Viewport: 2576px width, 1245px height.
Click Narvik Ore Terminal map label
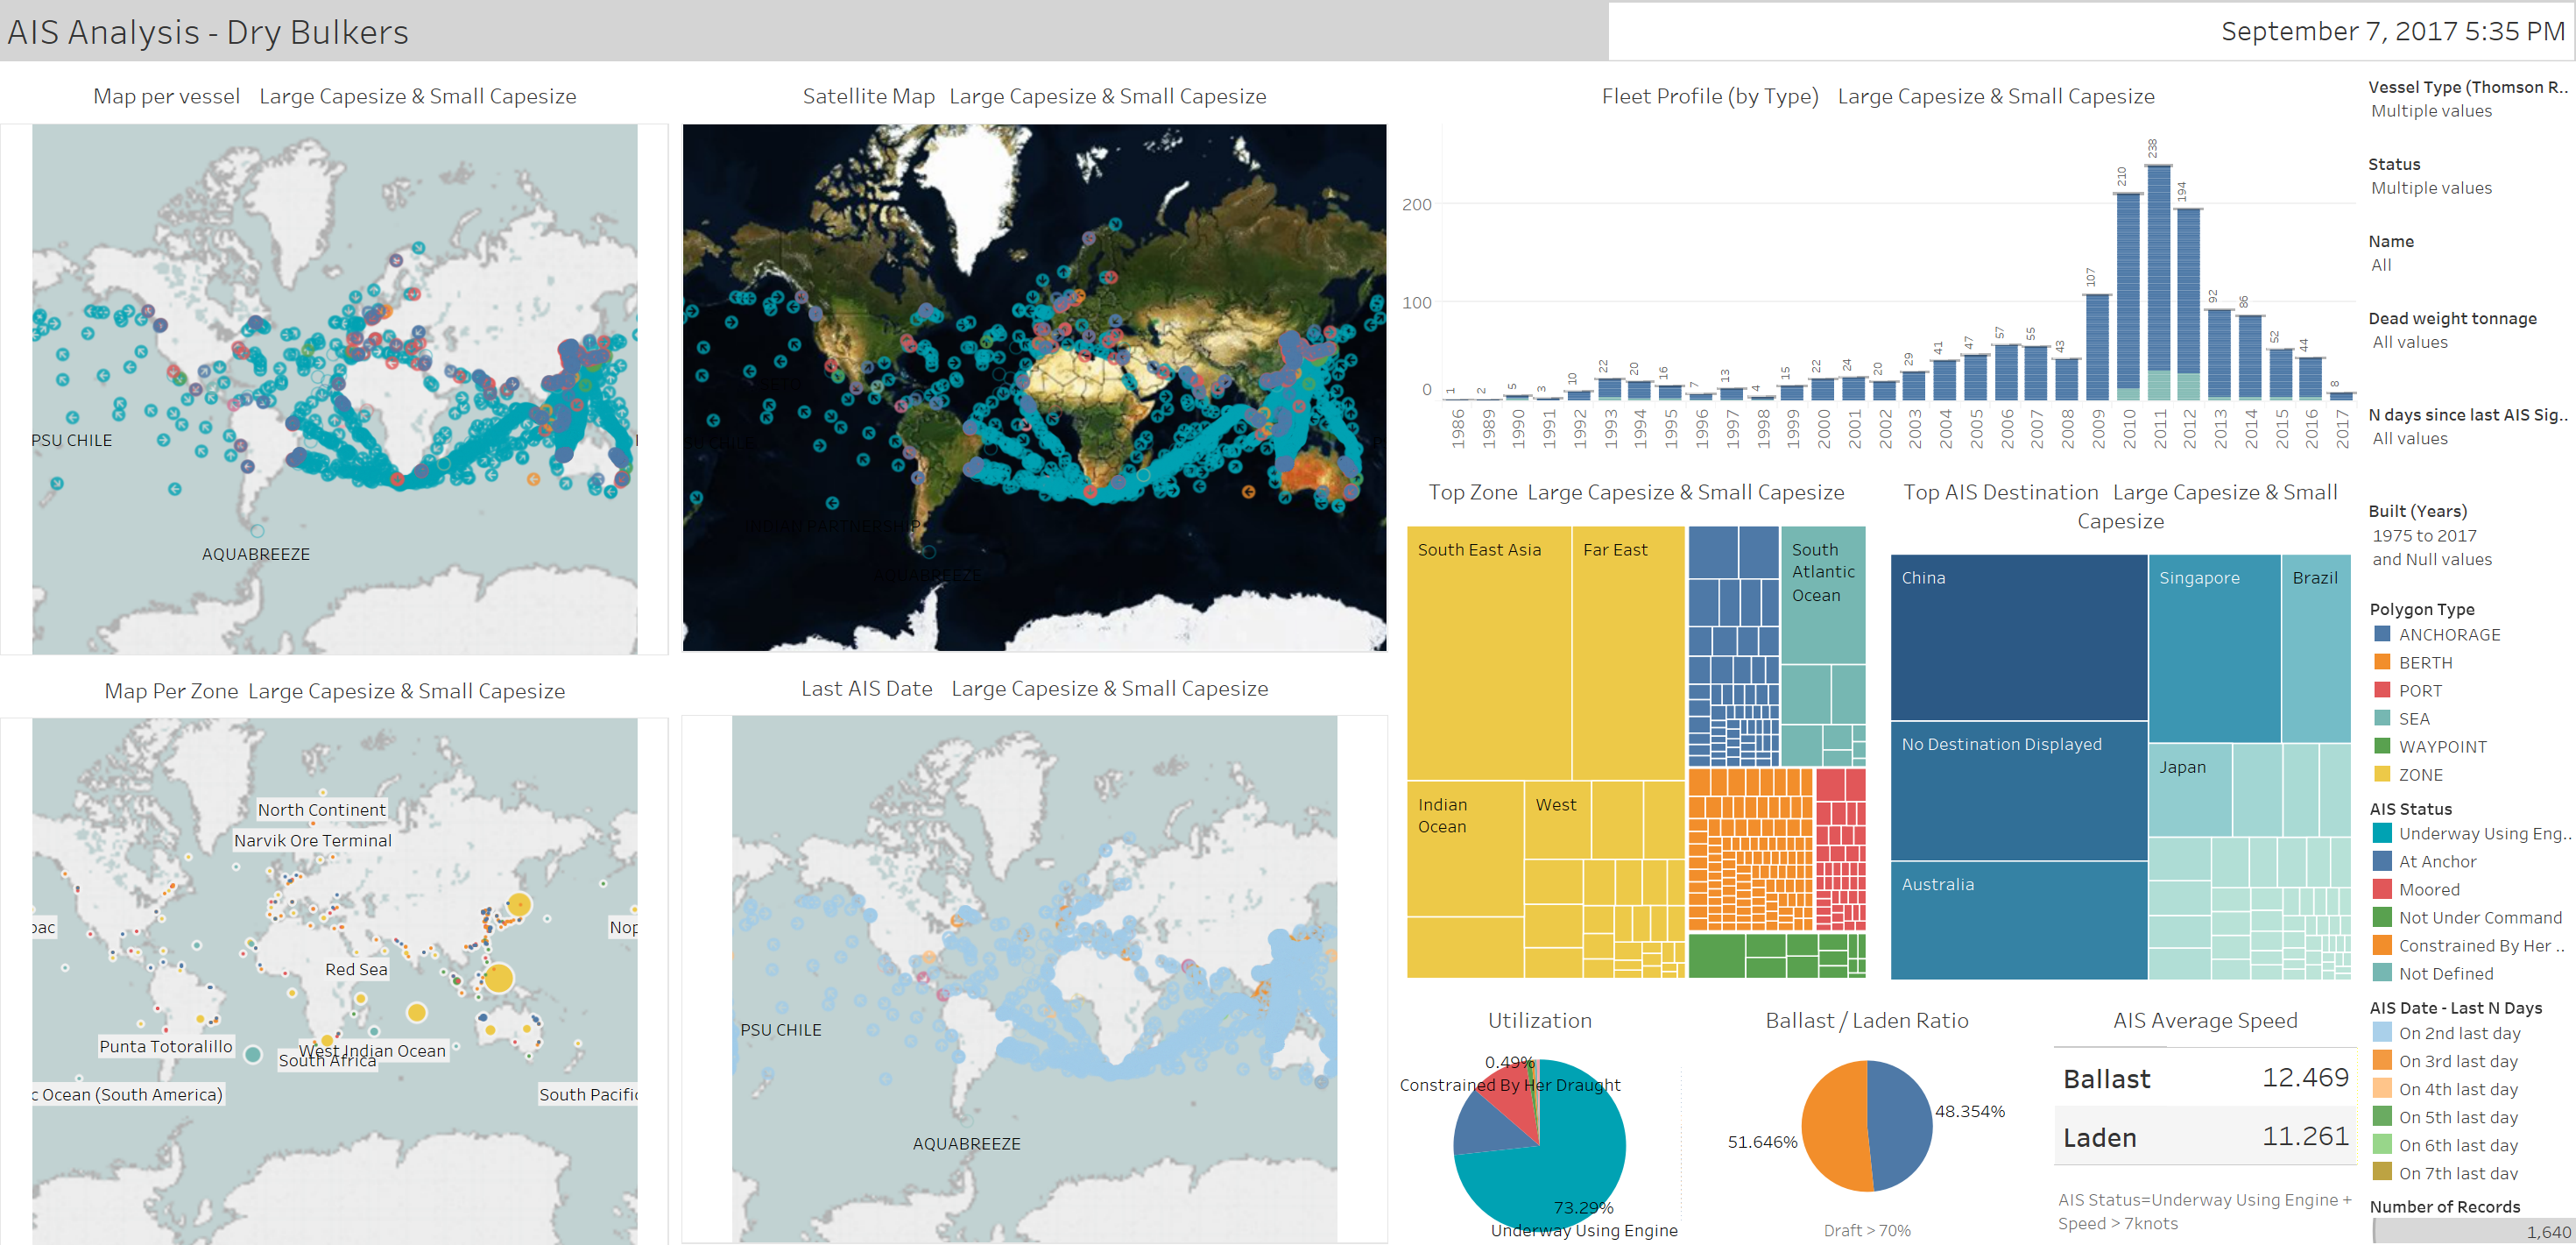pos(313,841)
